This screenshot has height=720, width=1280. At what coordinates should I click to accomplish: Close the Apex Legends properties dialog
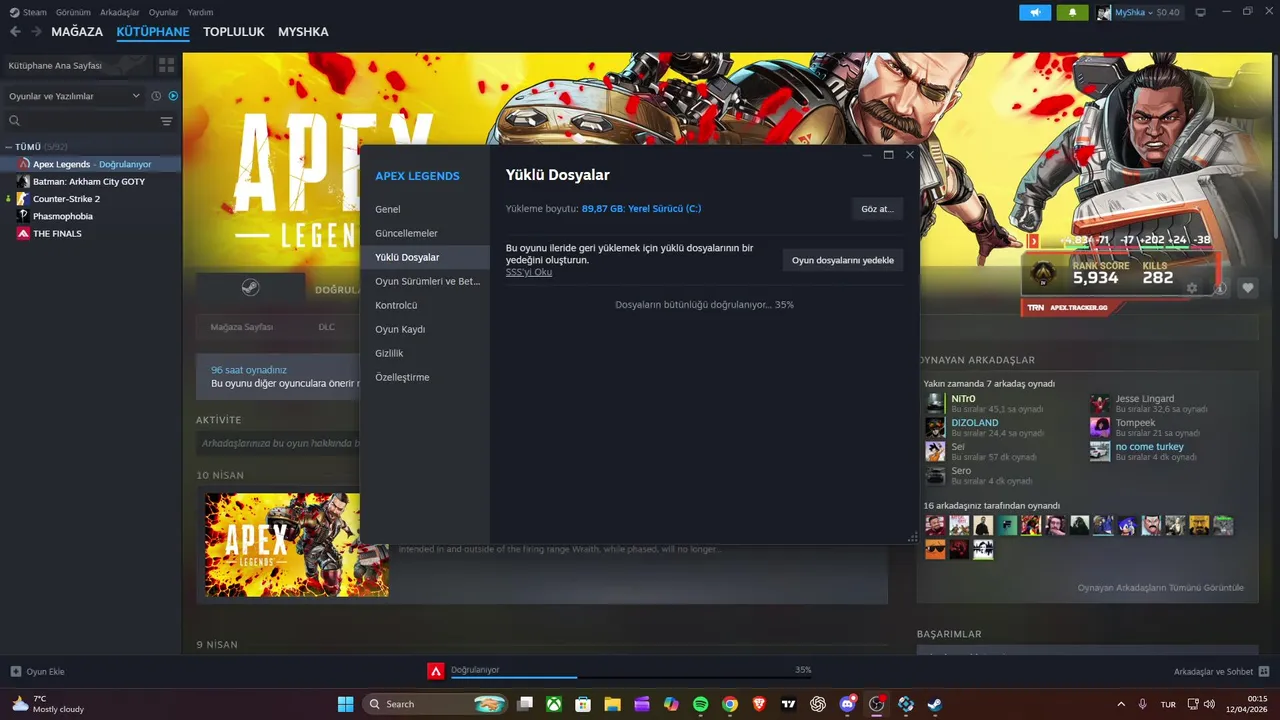click(910, 155)
